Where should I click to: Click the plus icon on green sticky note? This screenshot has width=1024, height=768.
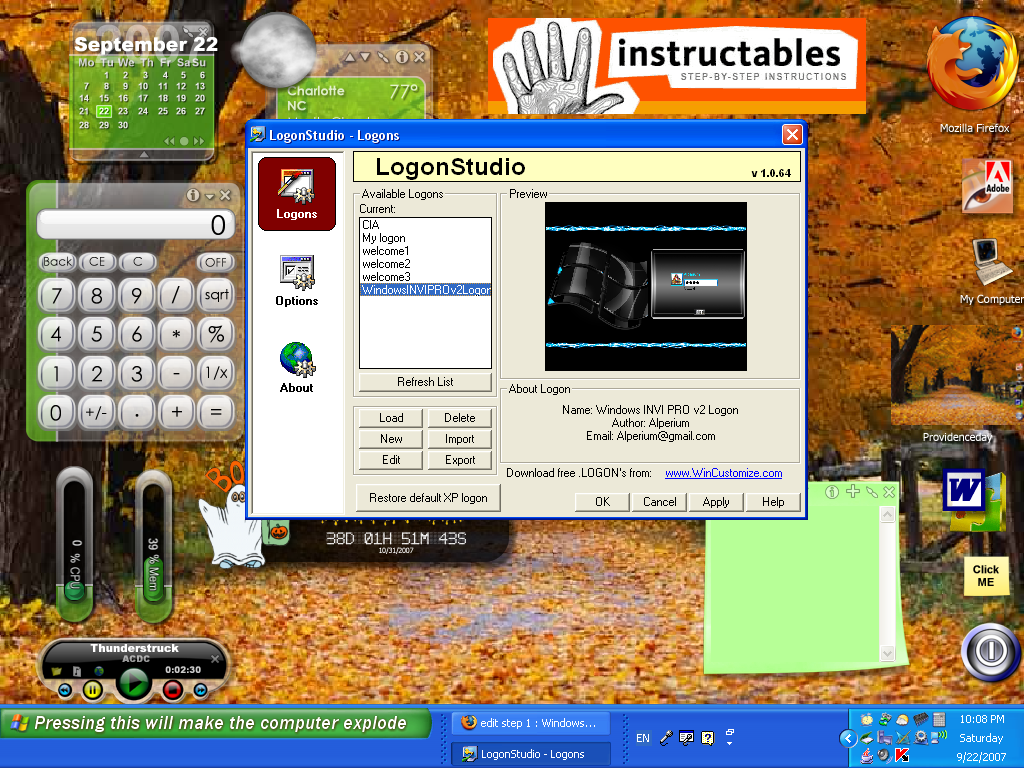pos(853,492)
